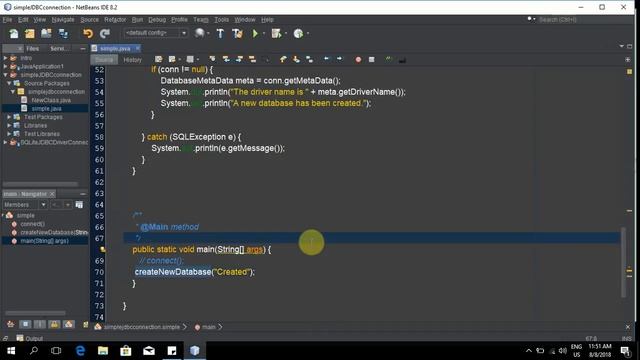Expand the Libraries node
Viewport: 640px width, 360px height.
9,125
